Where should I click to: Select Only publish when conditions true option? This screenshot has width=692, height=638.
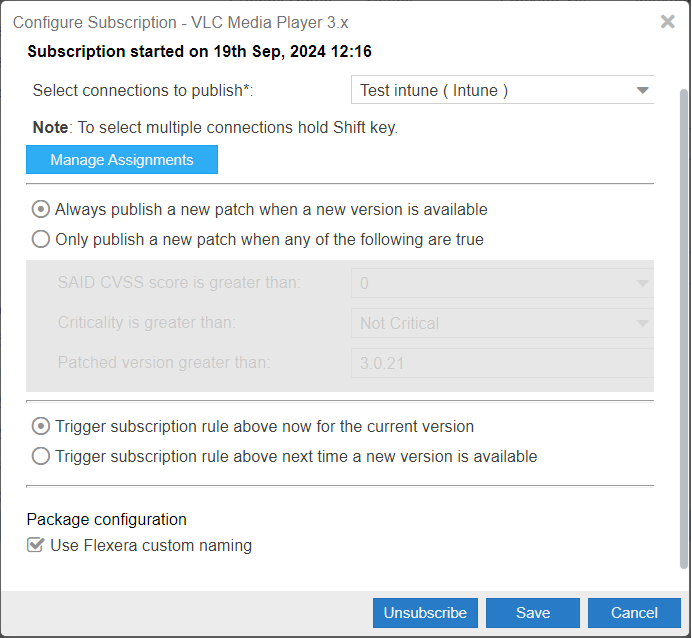tap(41, 239)
